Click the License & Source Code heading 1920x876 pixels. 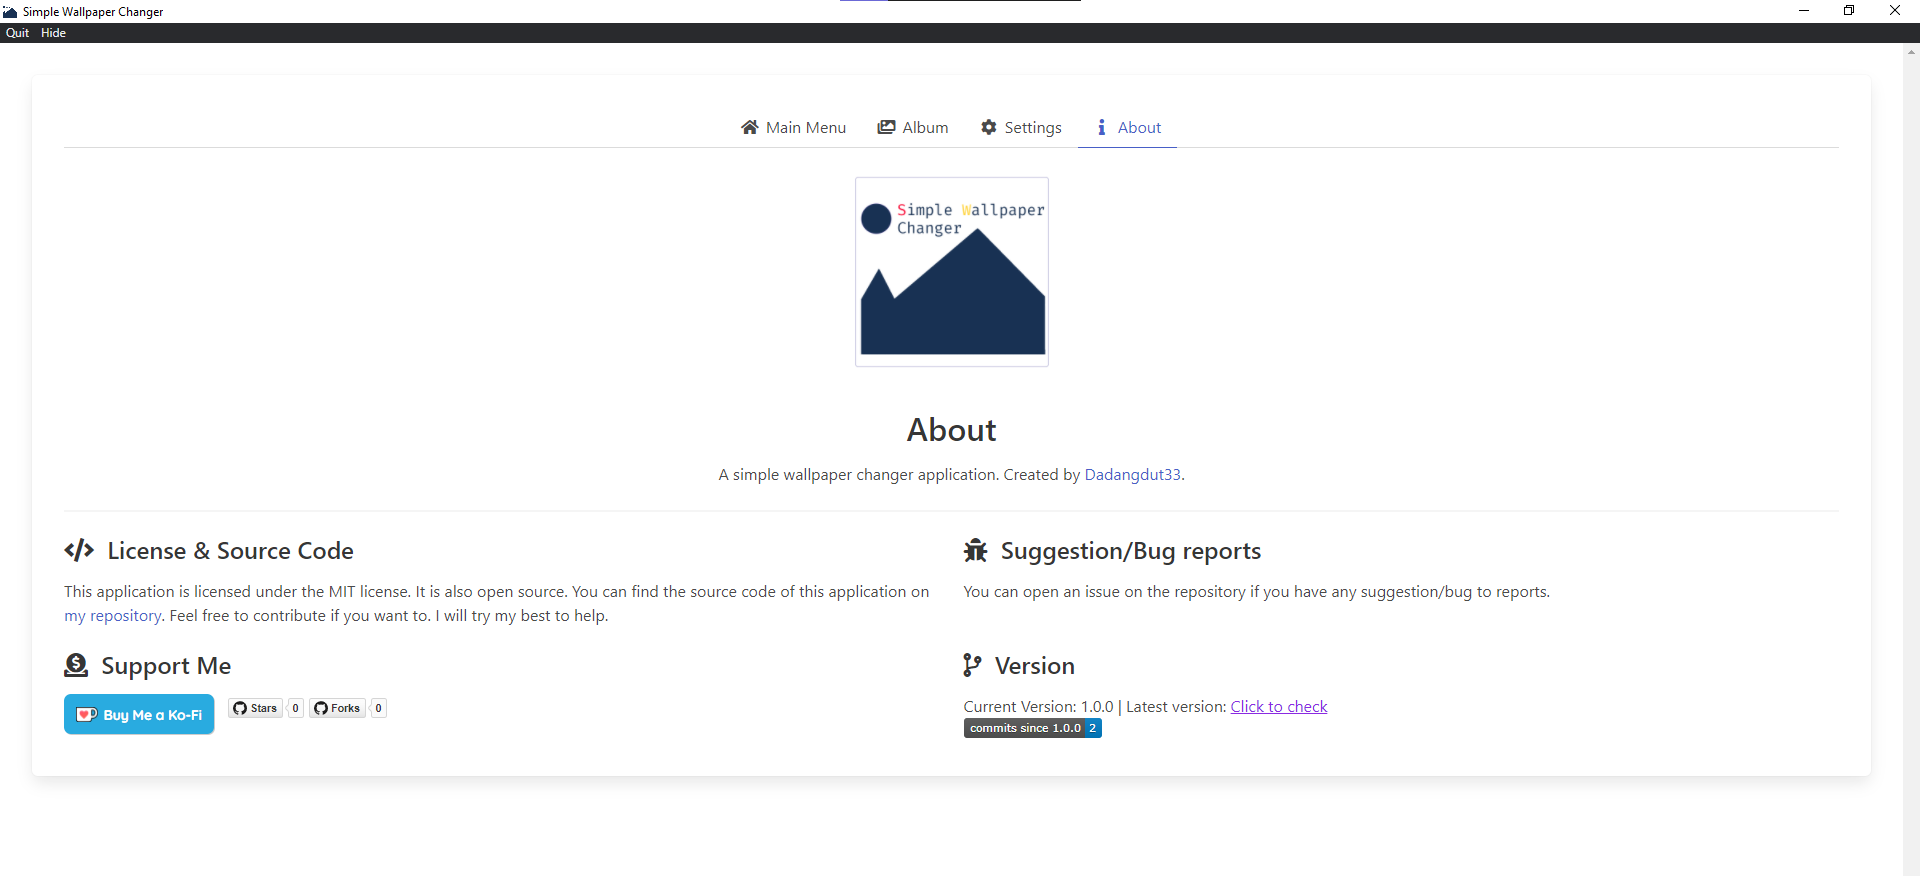pyautogui.click(x=231, y=551)
